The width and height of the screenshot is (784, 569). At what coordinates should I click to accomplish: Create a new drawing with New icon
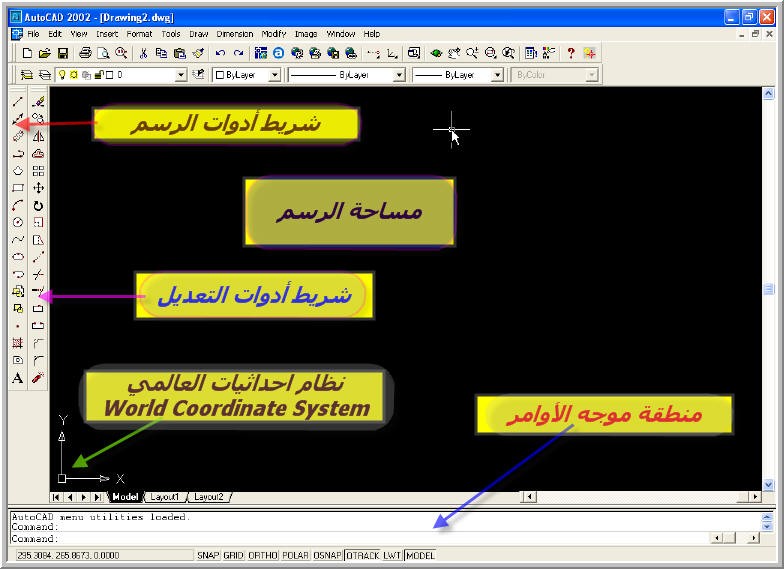[x=28, y=53]
